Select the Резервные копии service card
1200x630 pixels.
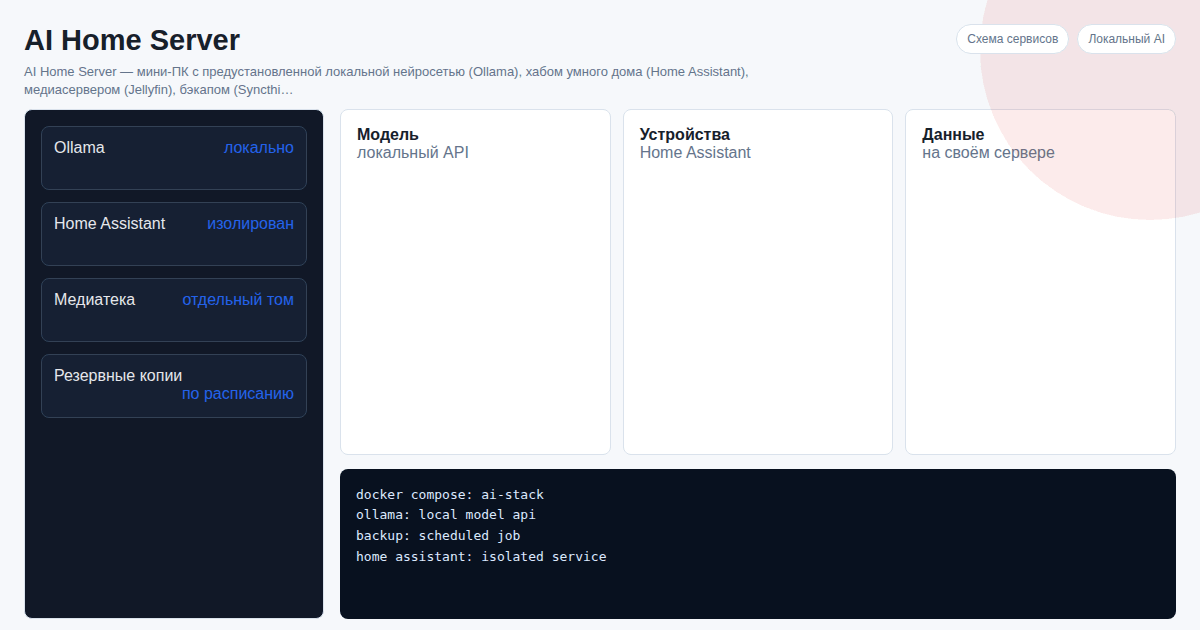(x=174, y=386)
